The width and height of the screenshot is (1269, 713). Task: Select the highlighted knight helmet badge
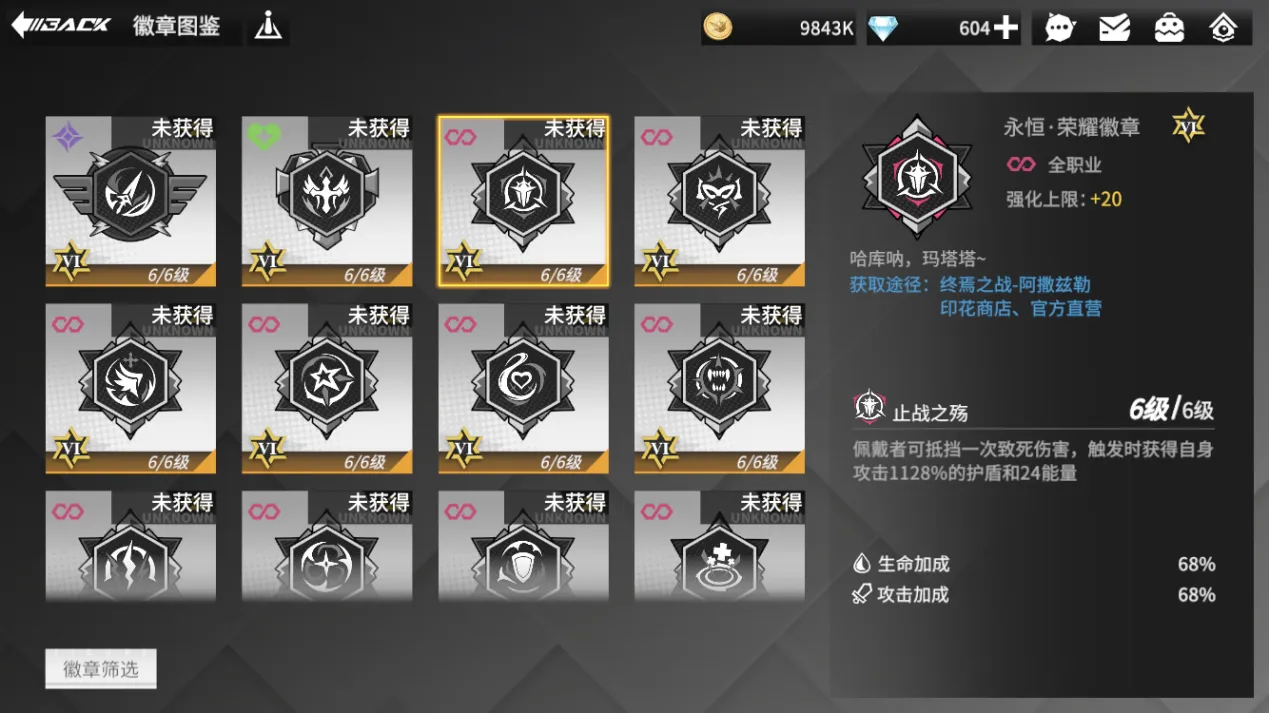(x=523, y=201)
